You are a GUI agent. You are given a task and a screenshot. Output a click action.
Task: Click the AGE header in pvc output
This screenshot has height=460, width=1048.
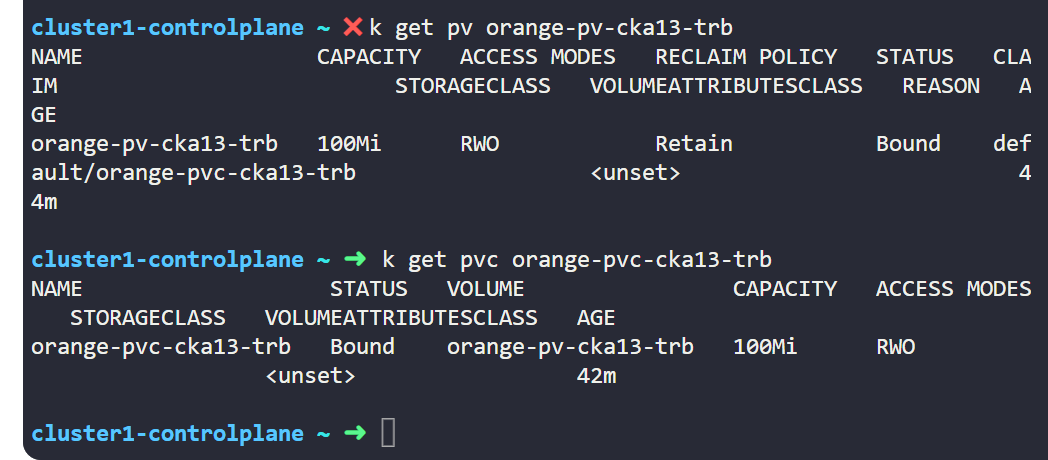[x=596, y=318]
